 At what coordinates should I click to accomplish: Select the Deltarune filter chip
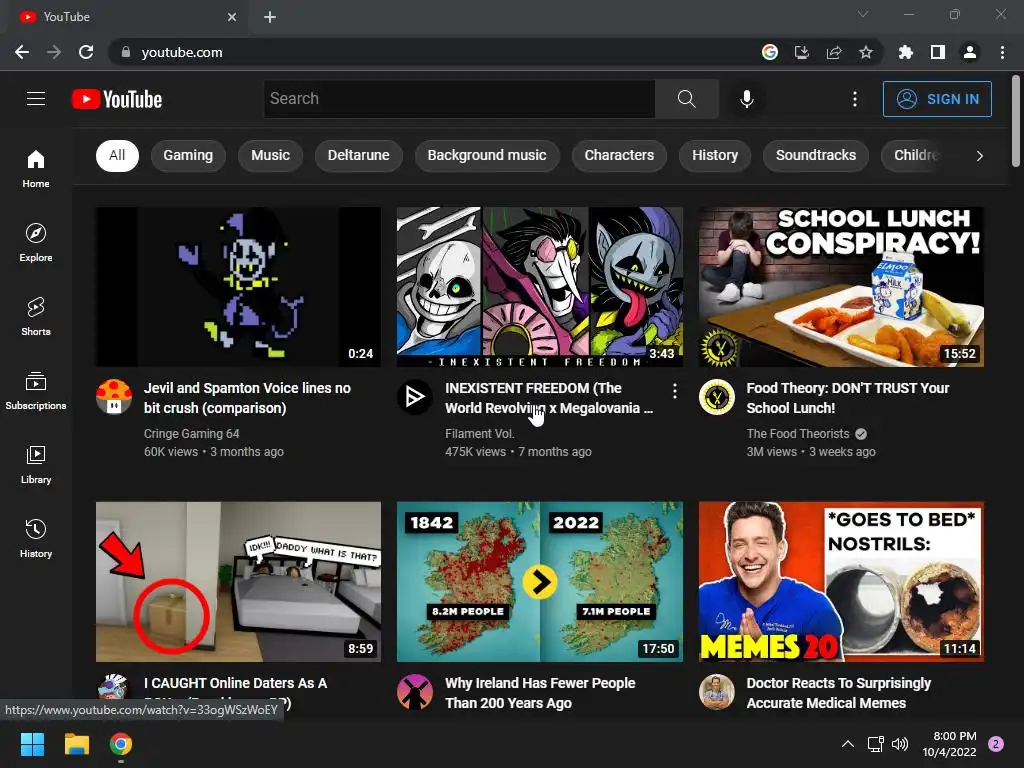tap(359, 155)
